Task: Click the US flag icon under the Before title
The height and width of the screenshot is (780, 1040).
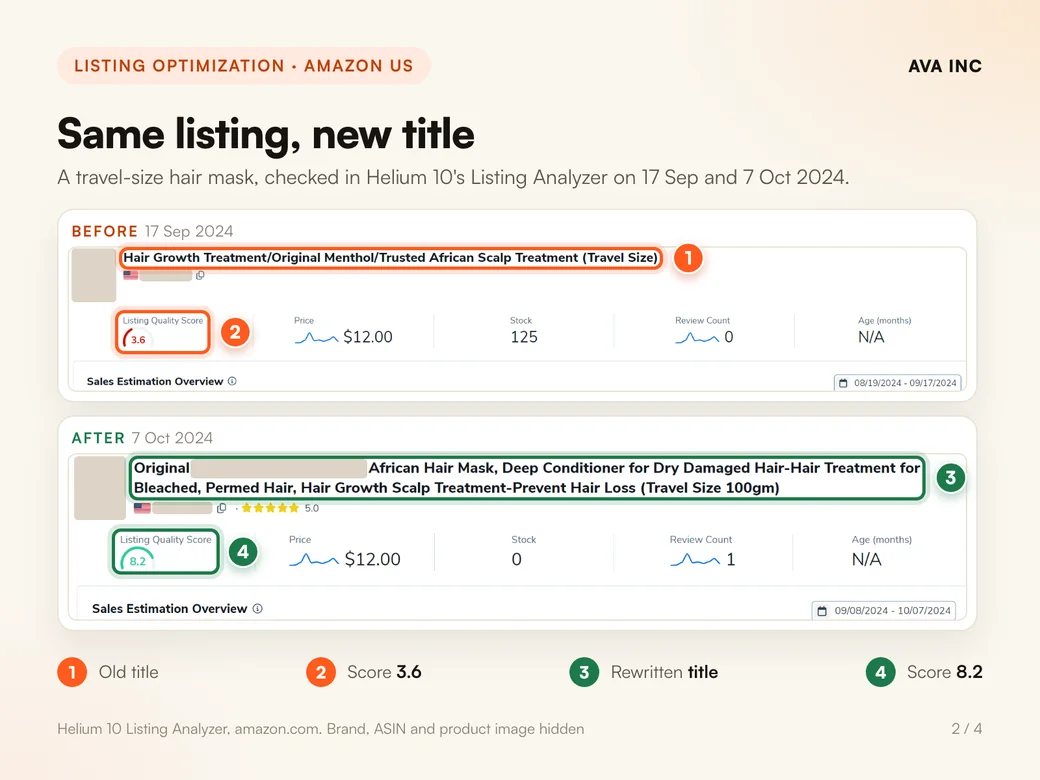Action: click(131, 275)
